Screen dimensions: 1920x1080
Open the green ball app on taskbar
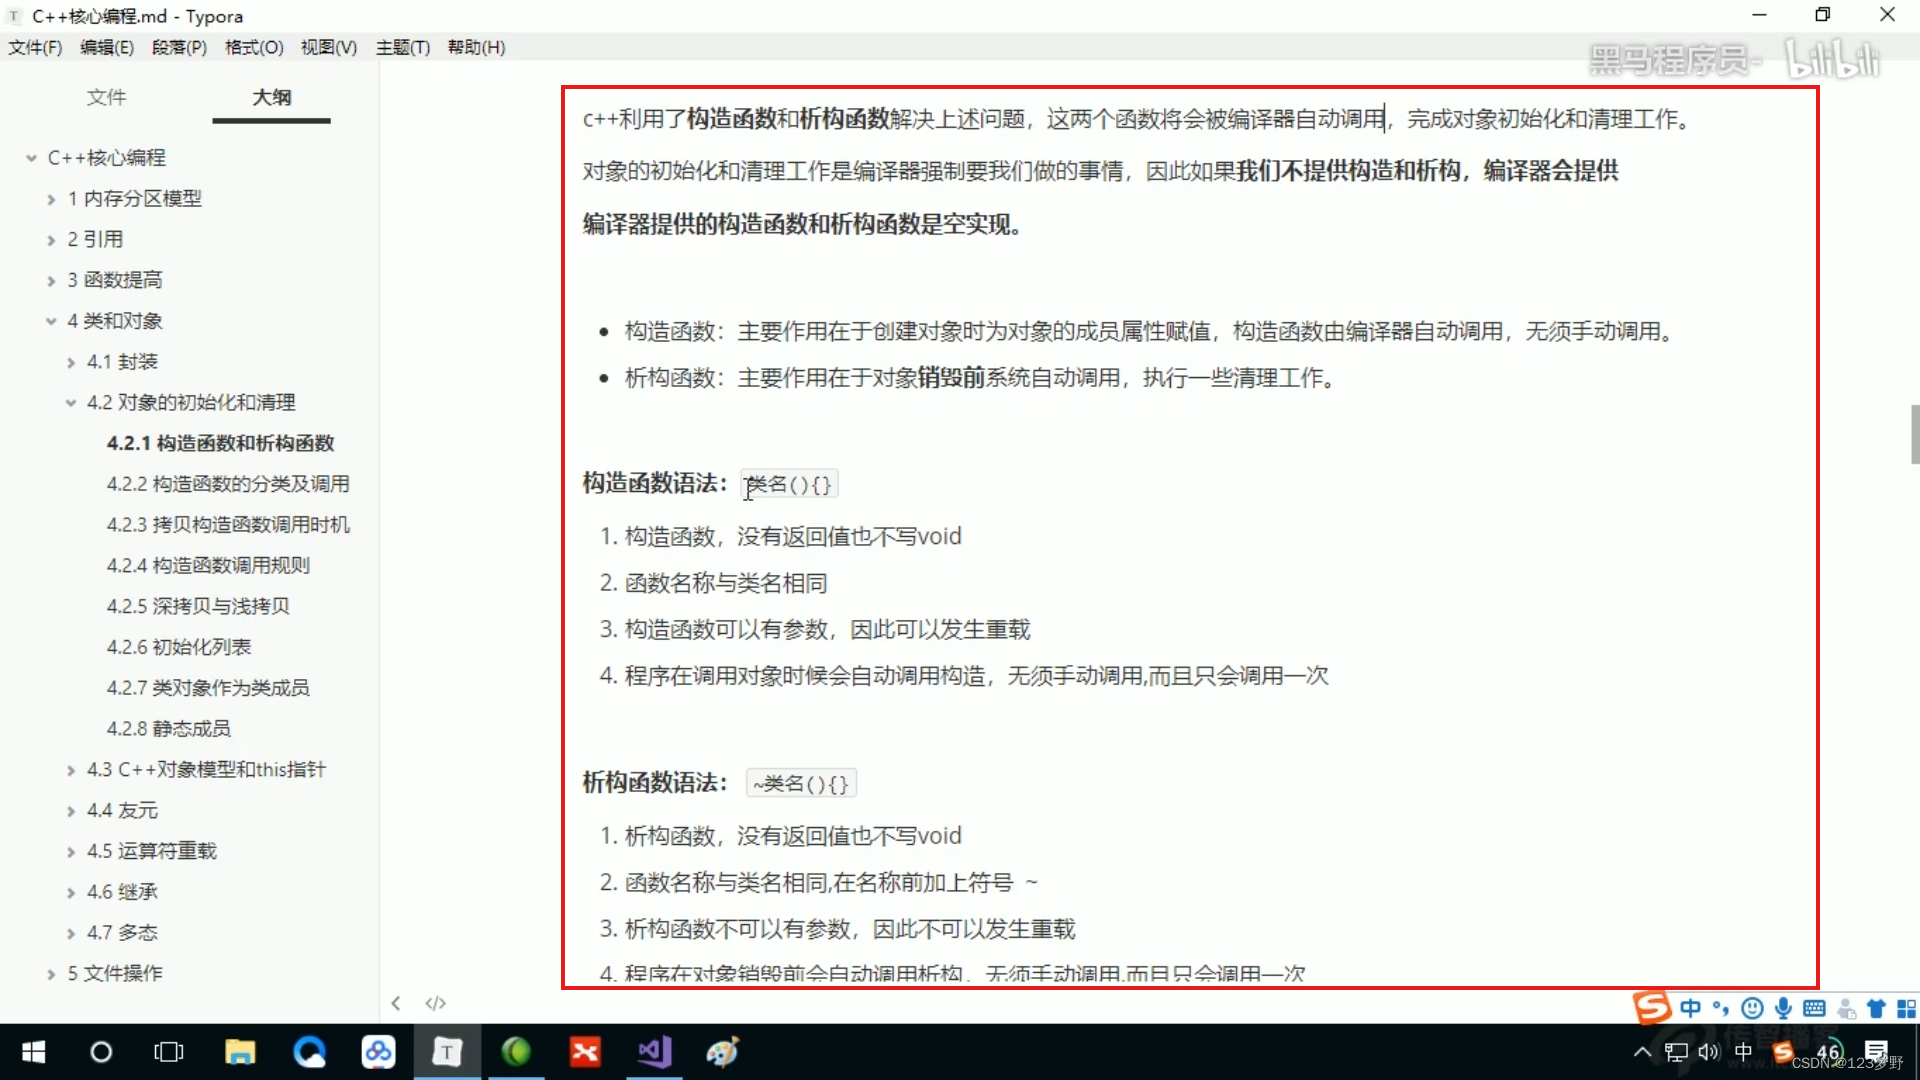click(x=516, y=1052)
